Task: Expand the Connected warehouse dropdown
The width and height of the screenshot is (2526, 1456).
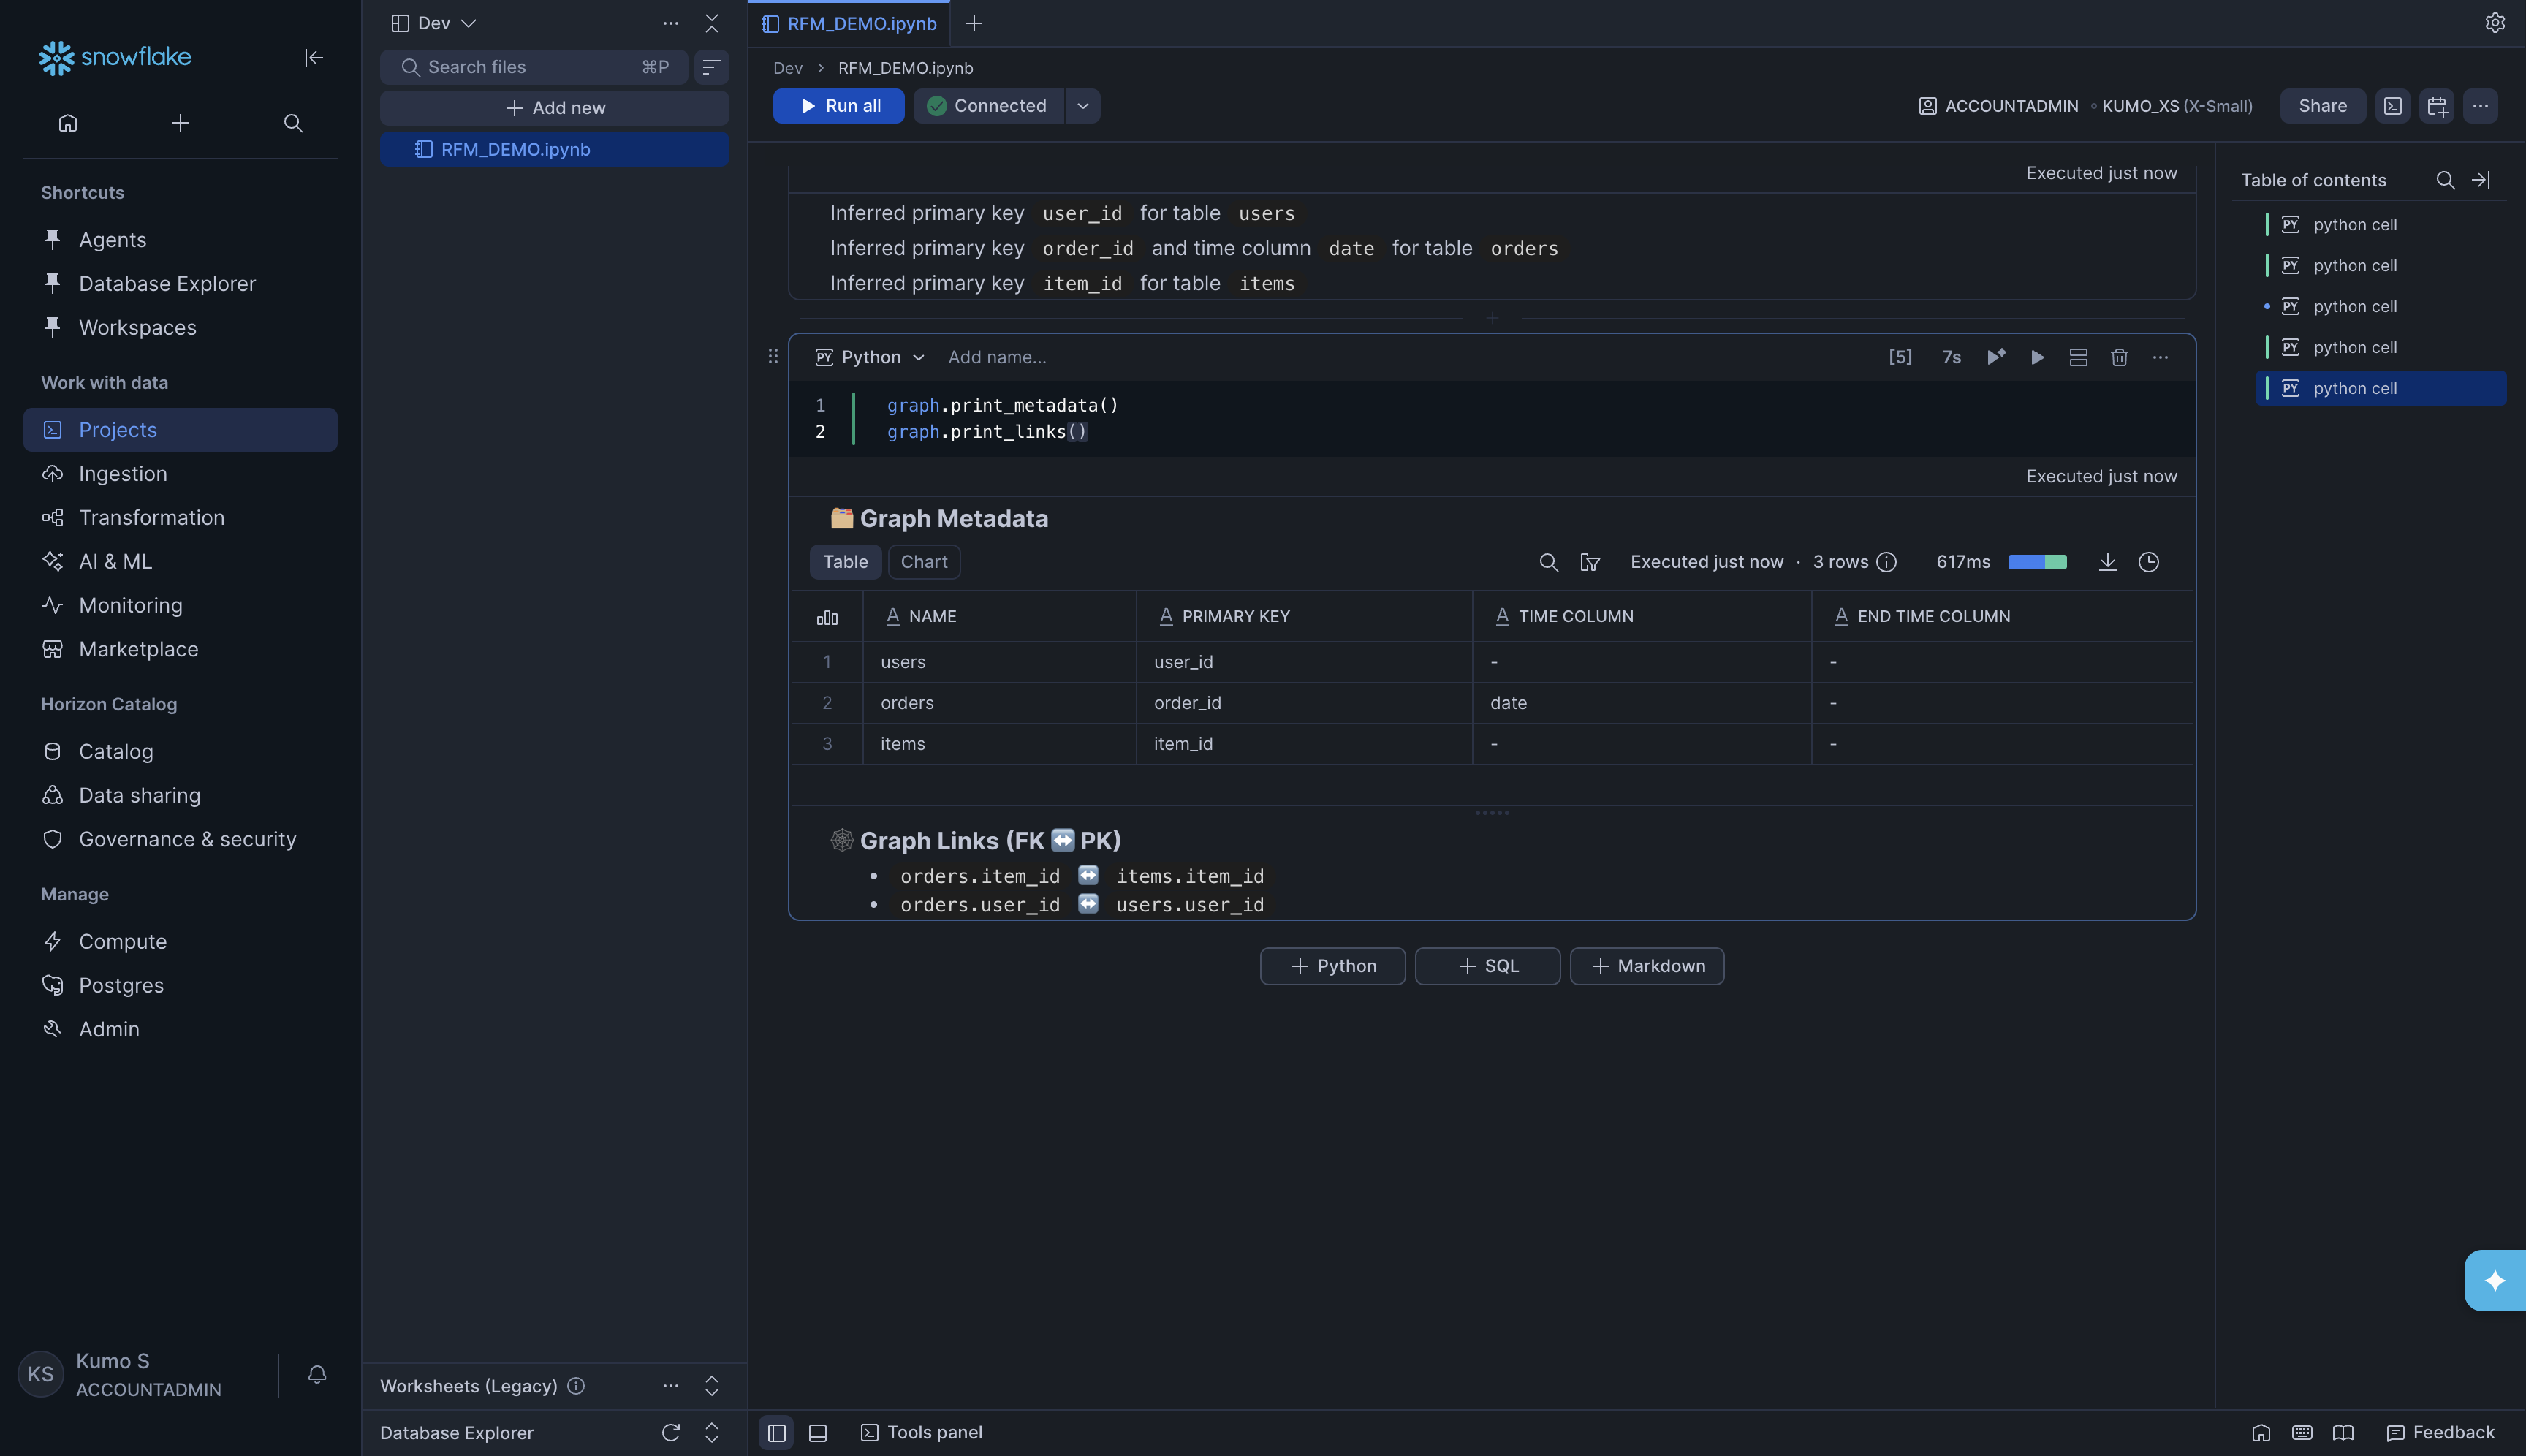Action: 1083,105
